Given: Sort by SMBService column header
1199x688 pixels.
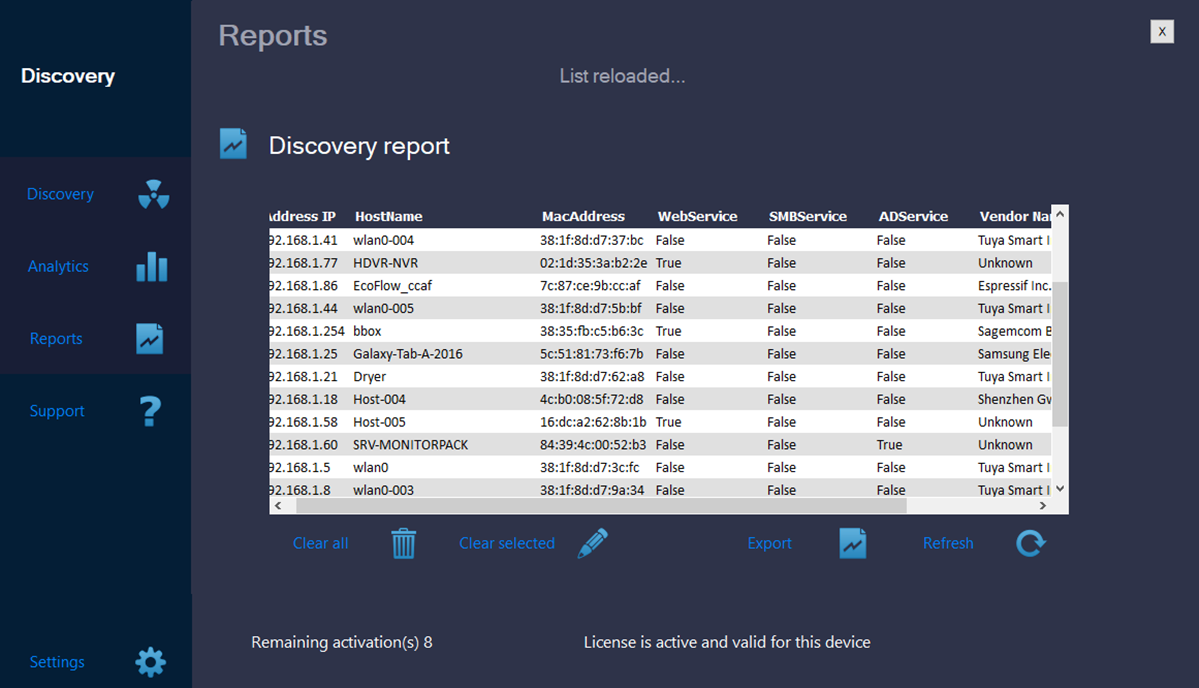Looking at the screenshot, I should coord(807,216).
